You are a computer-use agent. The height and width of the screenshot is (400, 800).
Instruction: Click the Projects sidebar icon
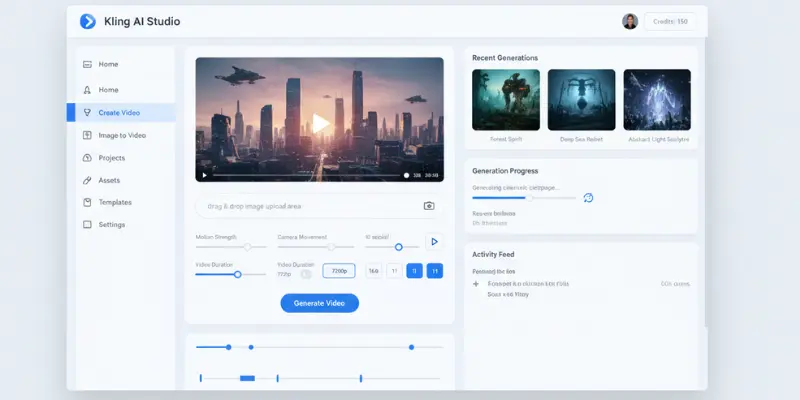[87, 158]
